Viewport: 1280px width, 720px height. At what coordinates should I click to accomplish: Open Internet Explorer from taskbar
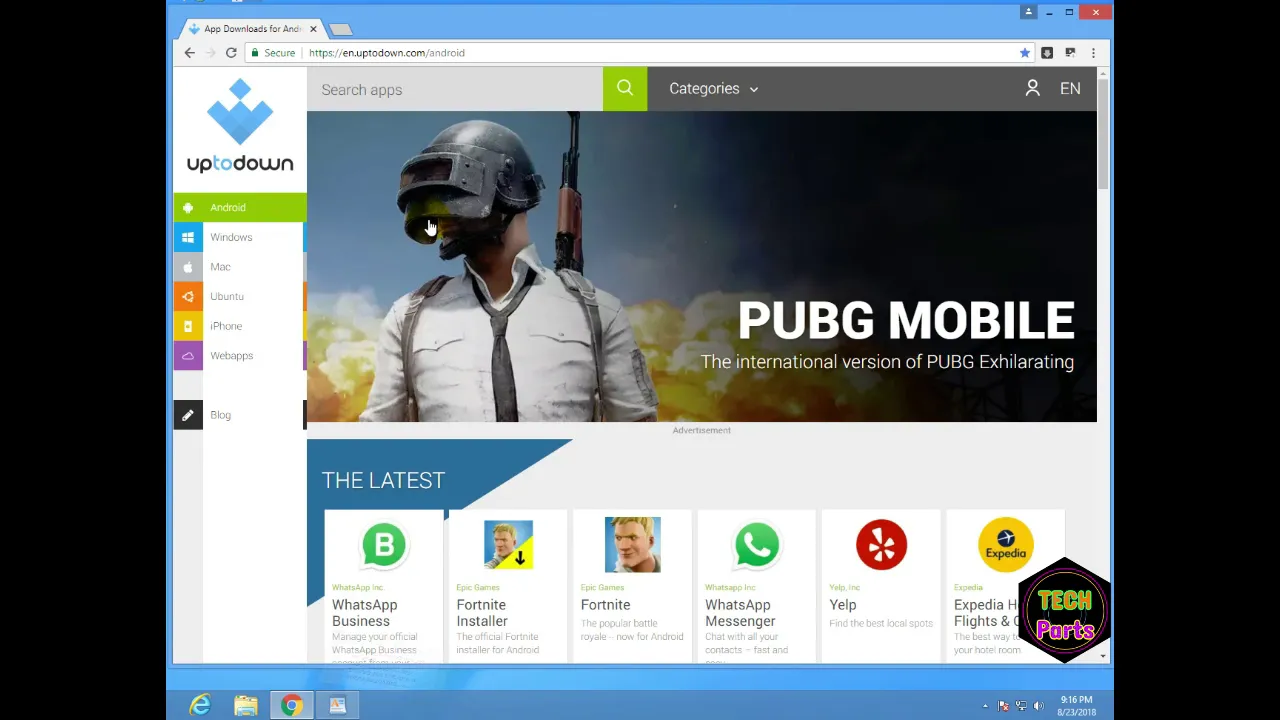click(x=200, y=706)
